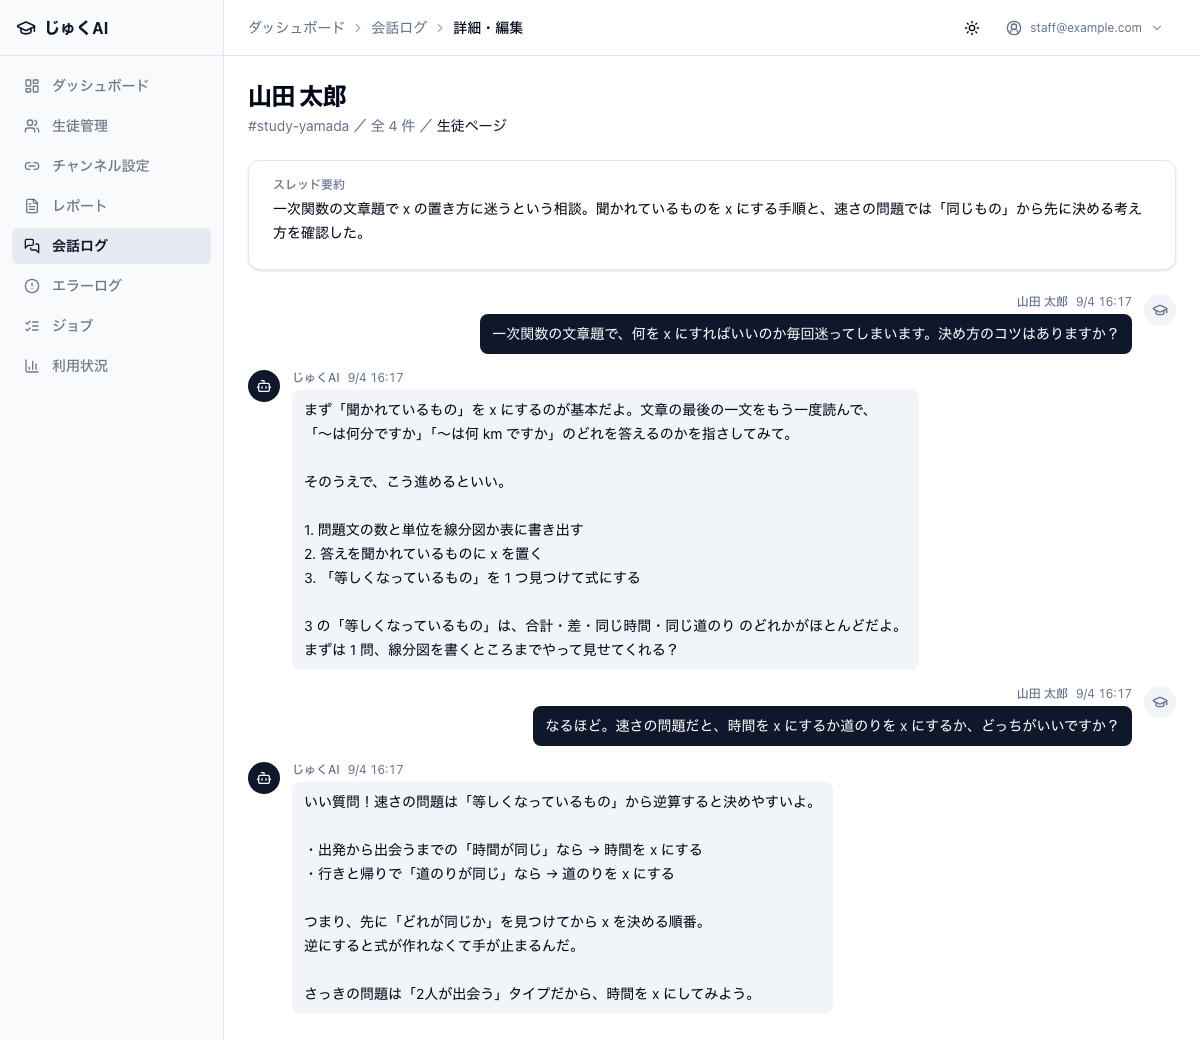Screen dimensions: 1200x1040
Task: Click the bullet ・出発から出会うまでの「時間が同じ」
Action: [x=503, y=850]
